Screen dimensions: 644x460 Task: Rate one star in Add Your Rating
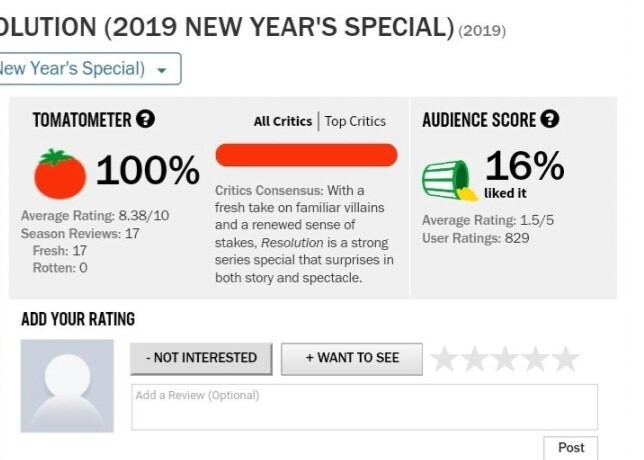tap(444, 359)
